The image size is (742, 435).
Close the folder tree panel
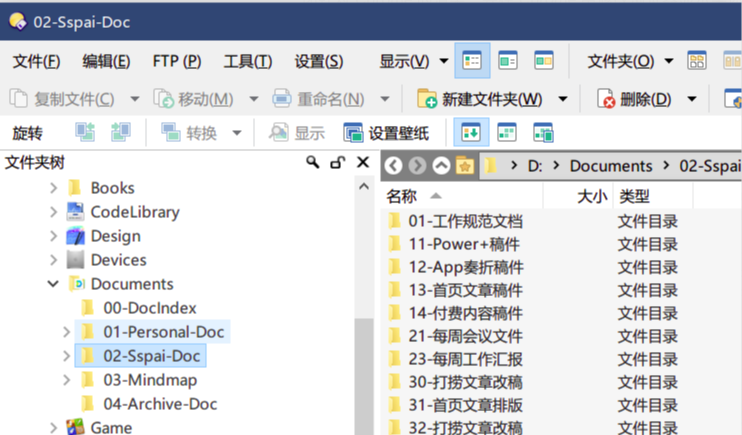tap(362, 163)
